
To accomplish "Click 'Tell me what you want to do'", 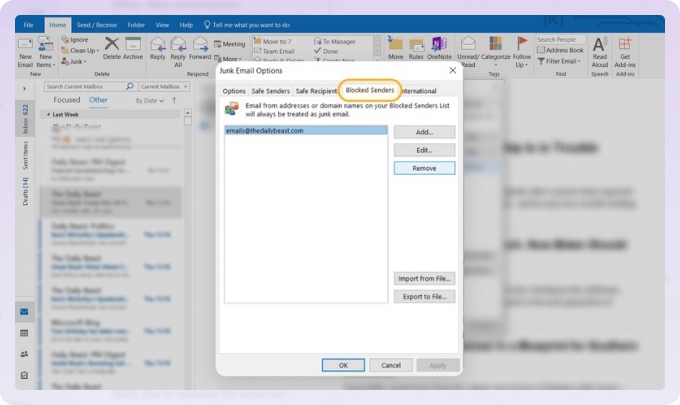I will coord(246,25).
